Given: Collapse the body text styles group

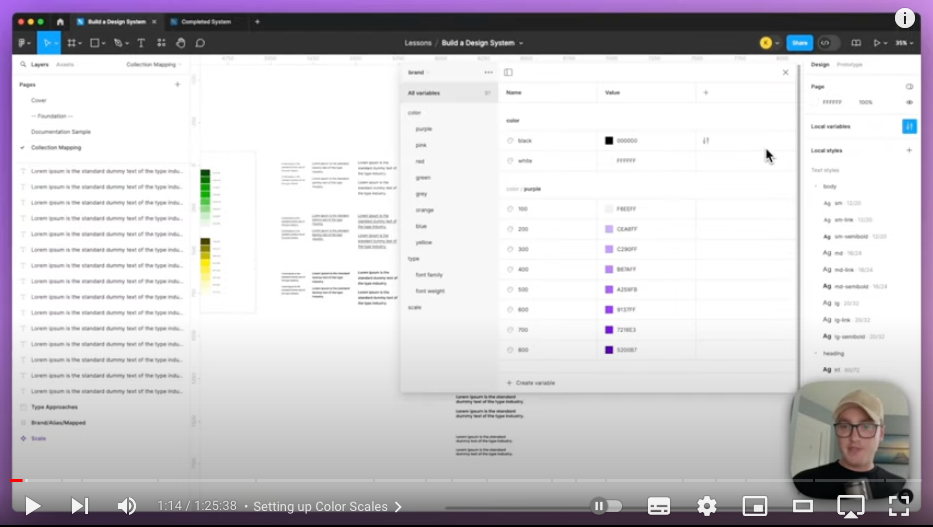Looking at the screenshot, I should (x=816, y=187).
